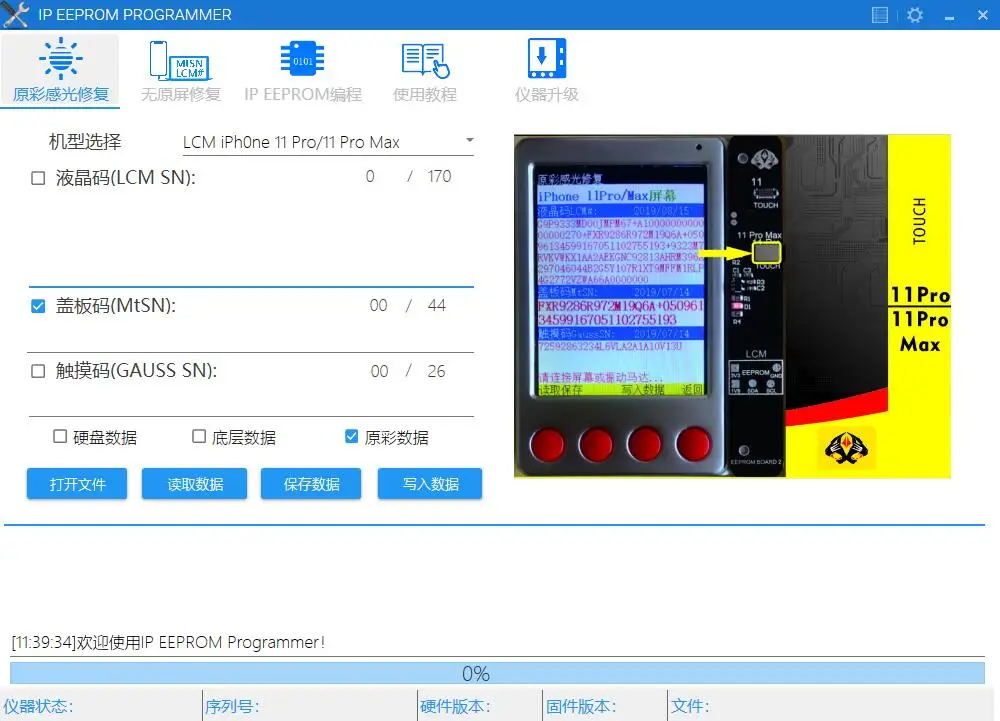Click the 00 / 26 GAUSS SN counter
This screenshot has height=721, width=1000.
tap(408, 371)
